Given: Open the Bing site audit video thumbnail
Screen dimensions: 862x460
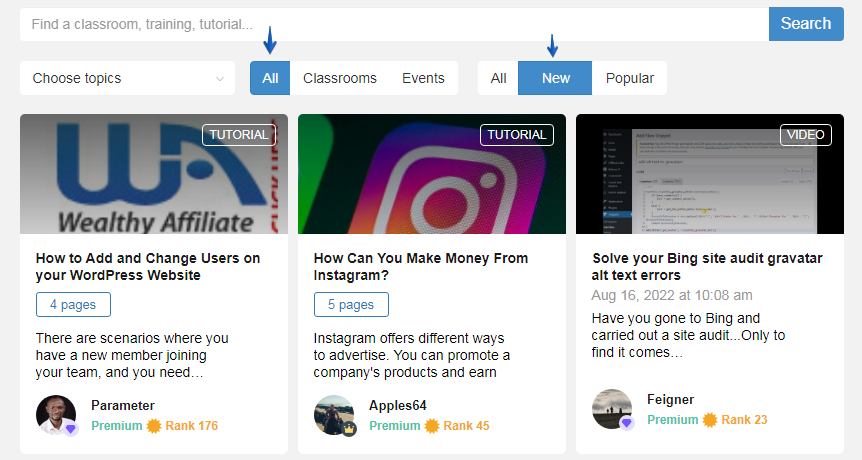Looking at the screenshot, I should 710,174.
